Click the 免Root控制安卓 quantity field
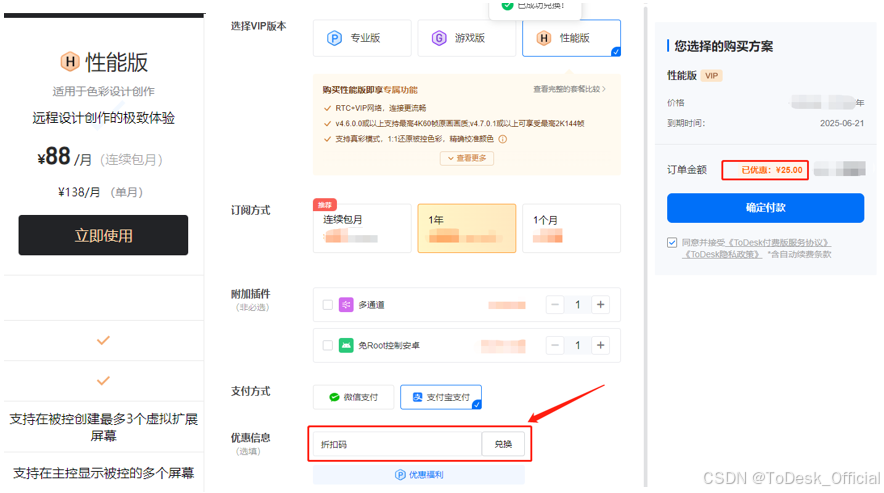 (578, 345)
